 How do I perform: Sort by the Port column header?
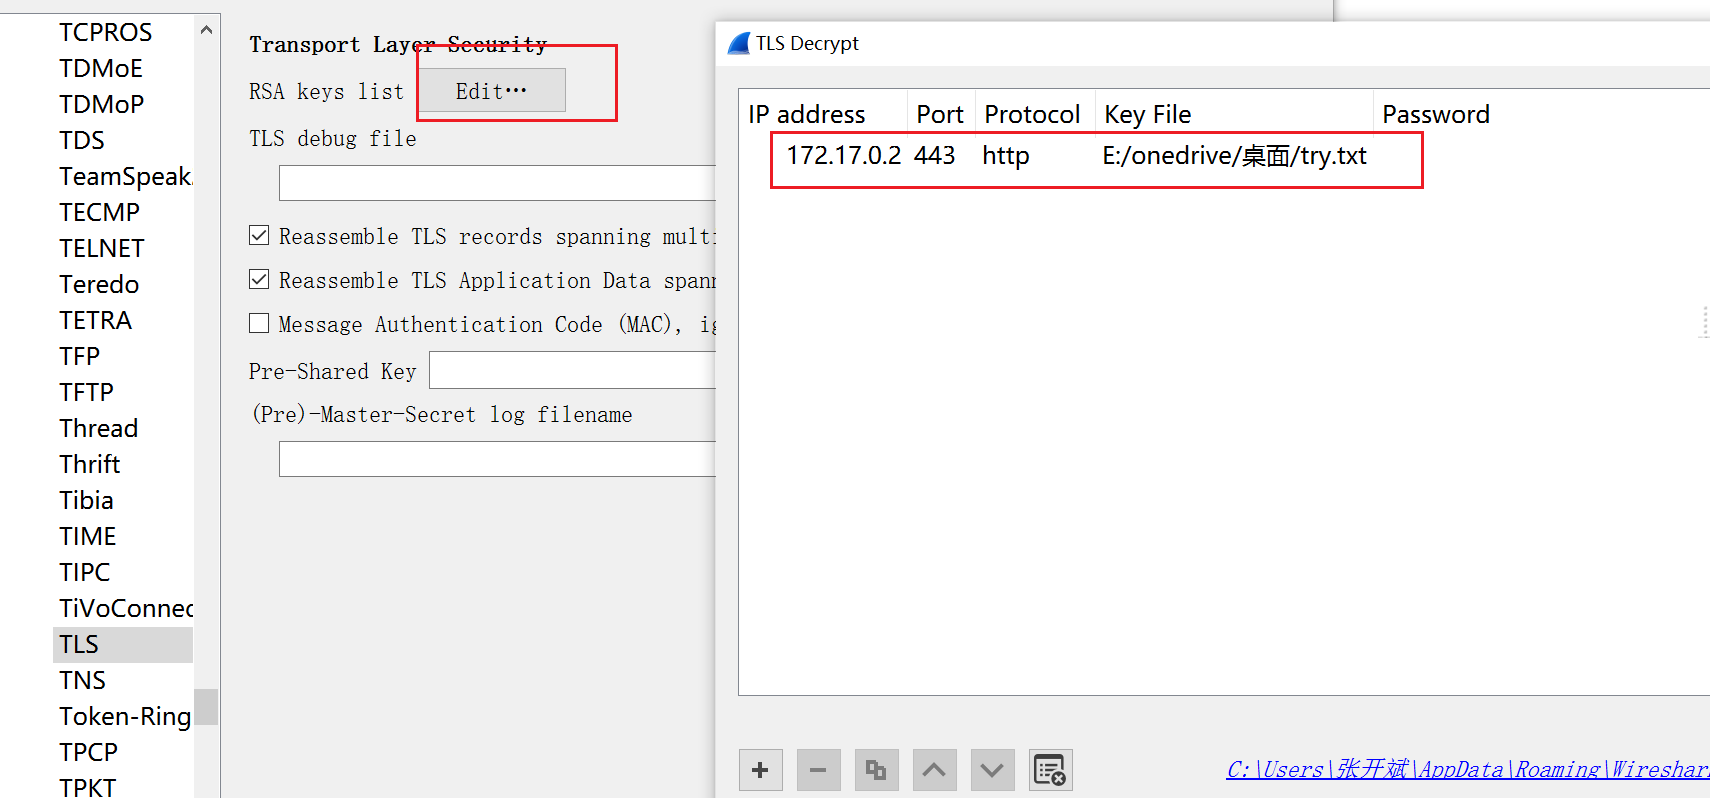tap(941, 114)
